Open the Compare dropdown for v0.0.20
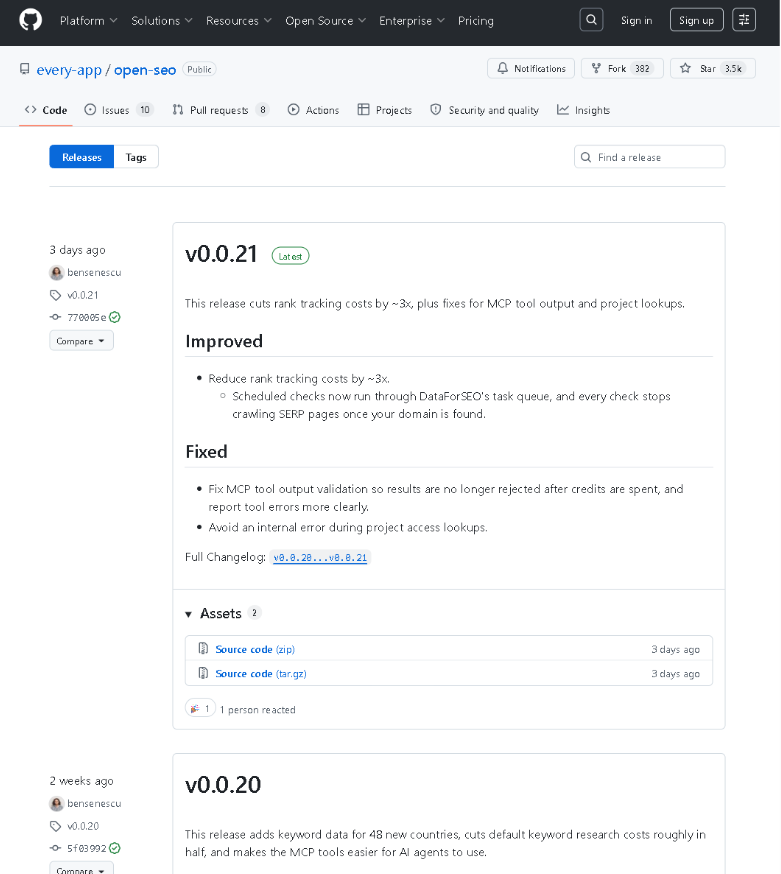 pos(81,868)
